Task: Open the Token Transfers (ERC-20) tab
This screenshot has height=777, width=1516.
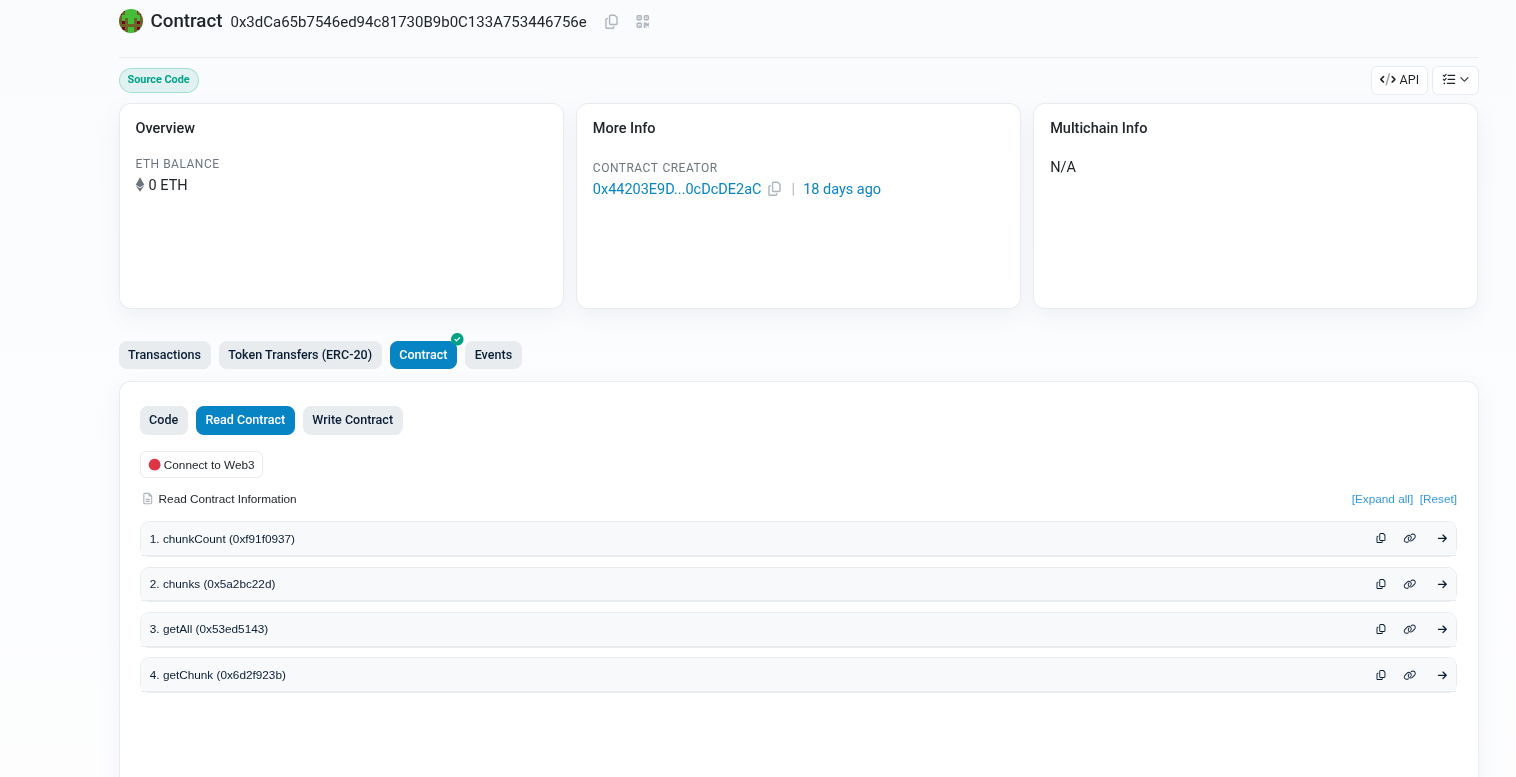Action: pos(300,355)
